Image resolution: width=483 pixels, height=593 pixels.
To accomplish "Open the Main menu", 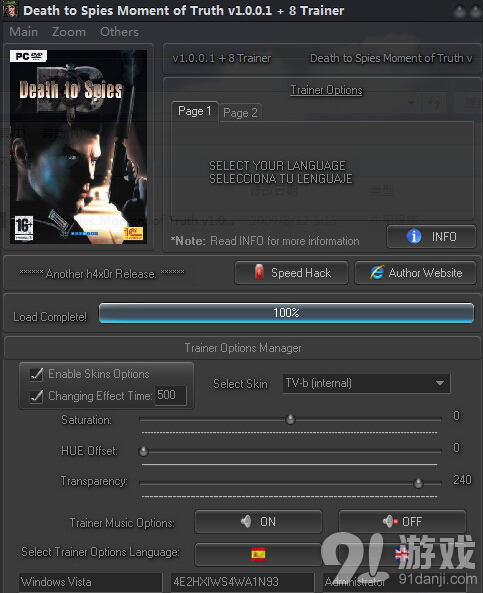I will click(x=23, y=32).
